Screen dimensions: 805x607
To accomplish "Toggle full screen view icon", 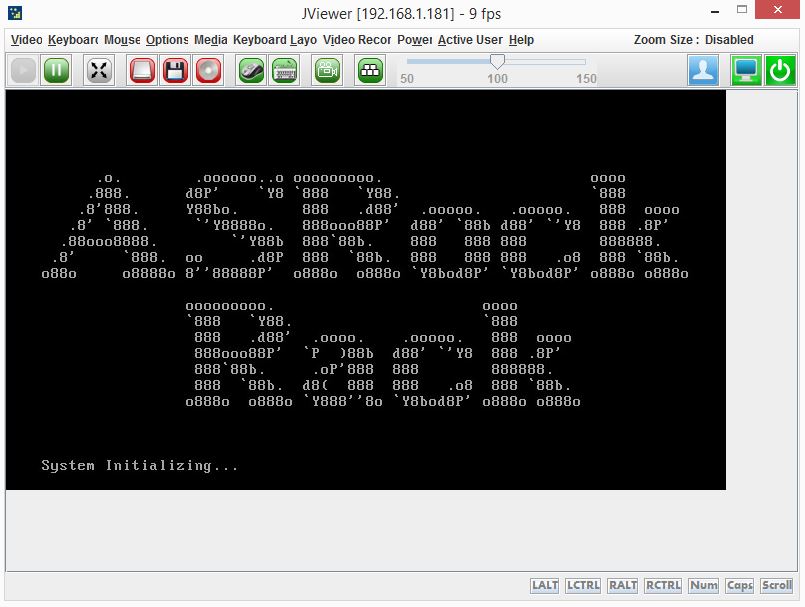I will tap(99, 71).
